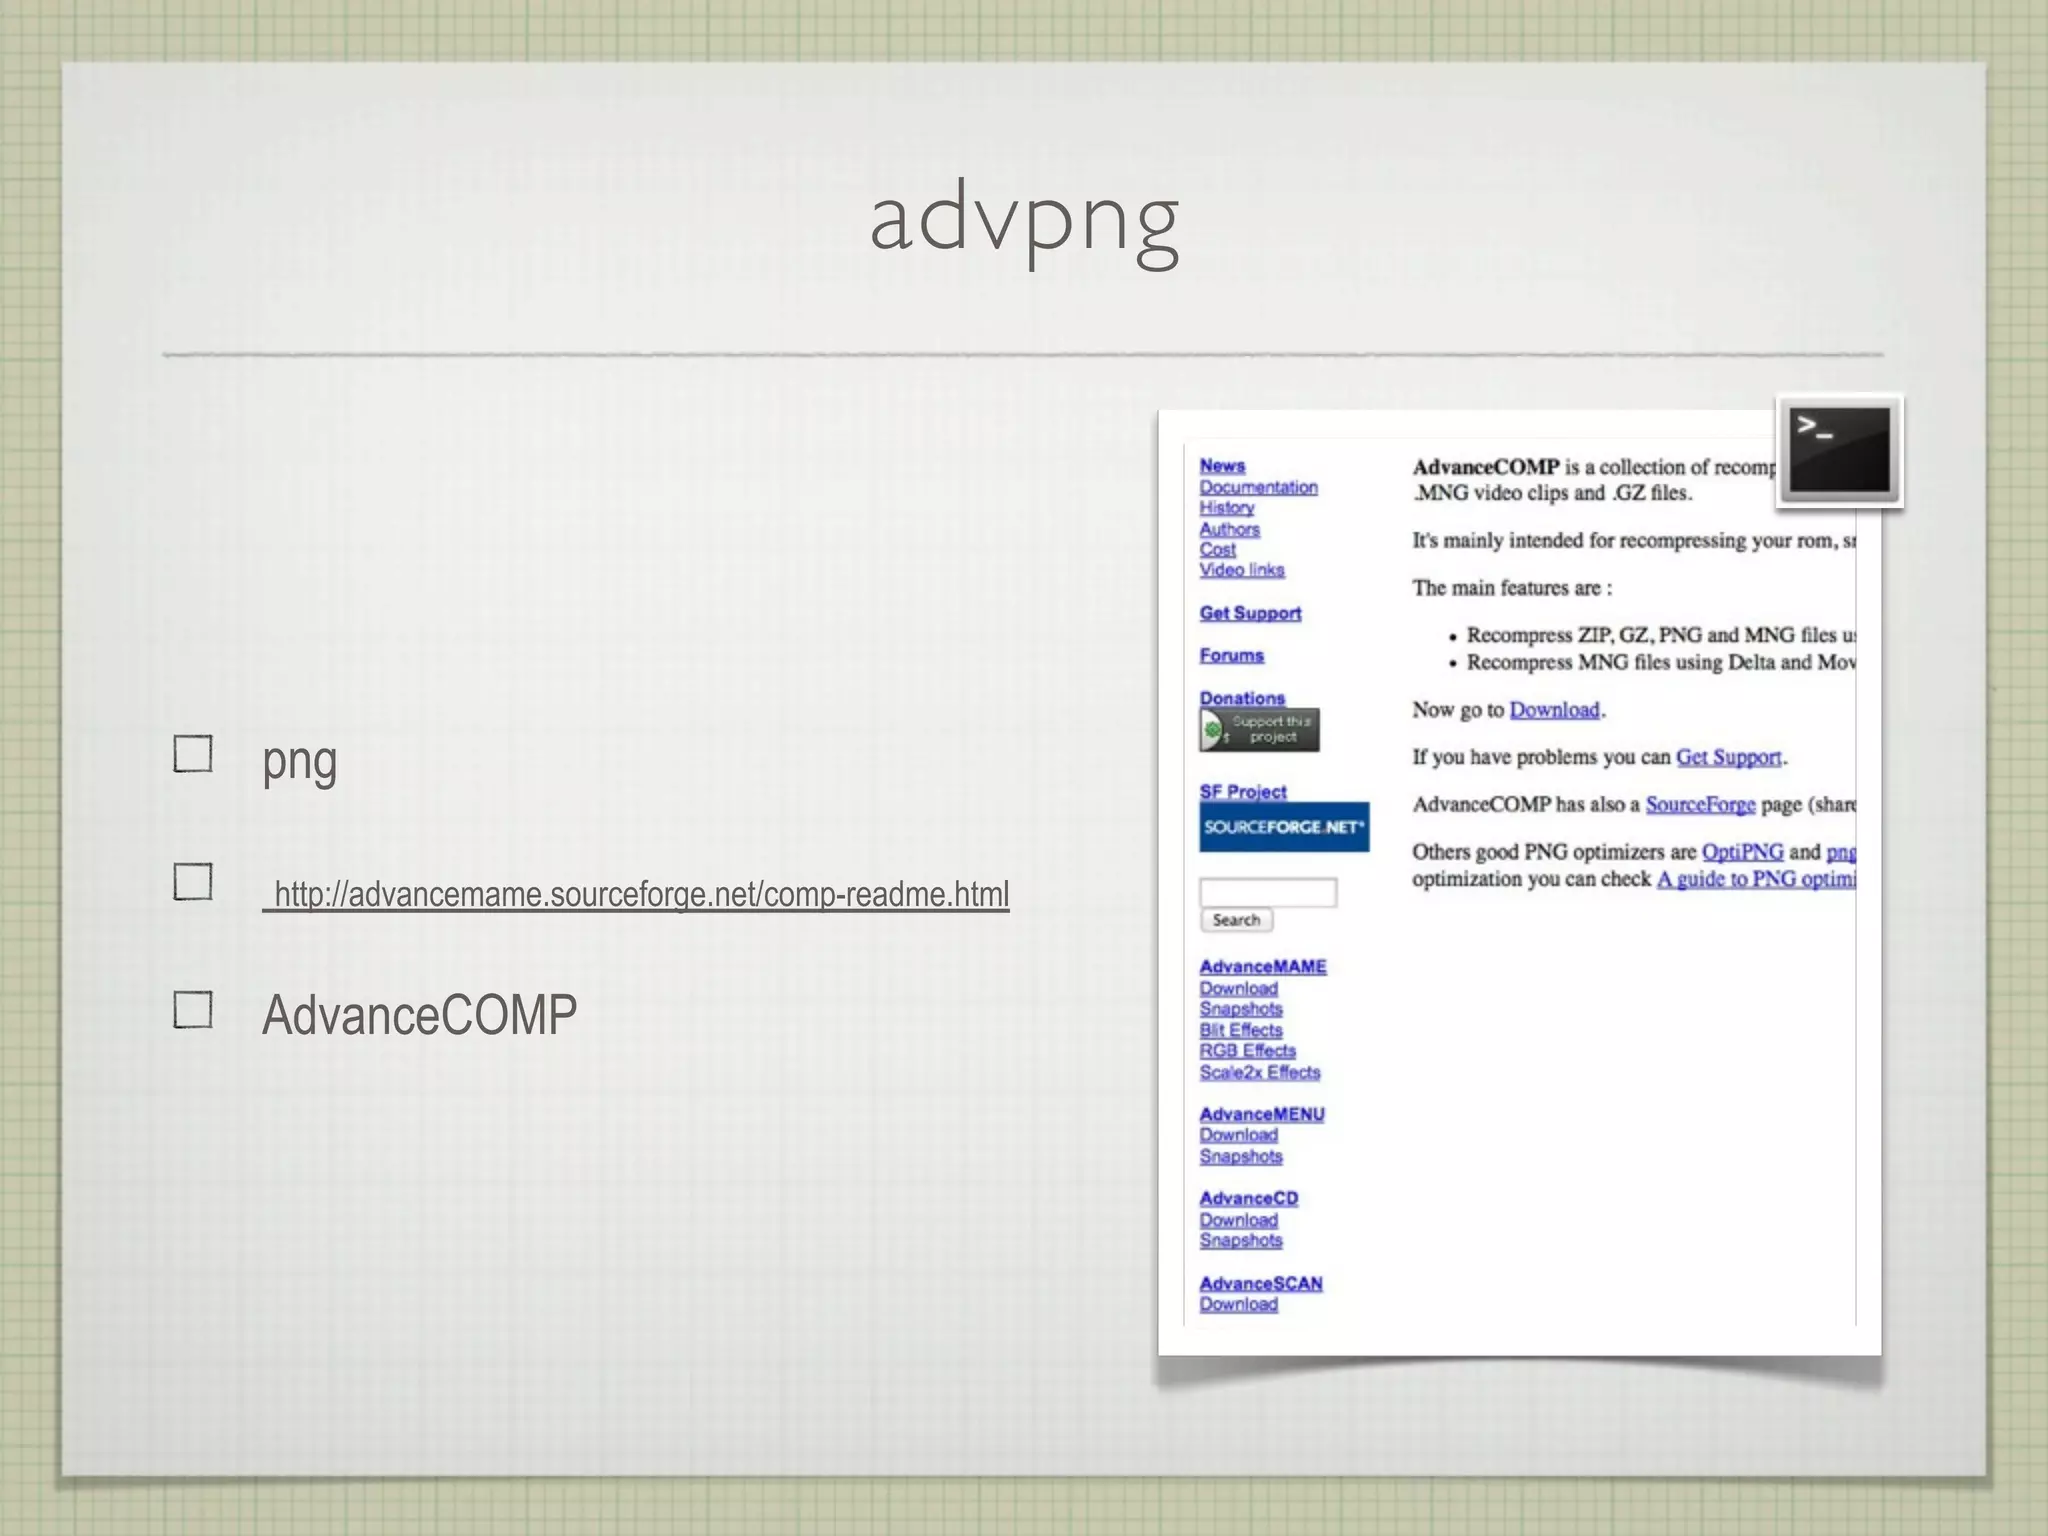Click 'The main features are :' text
2048x1536 pixels.
(x=1511, y=588)
